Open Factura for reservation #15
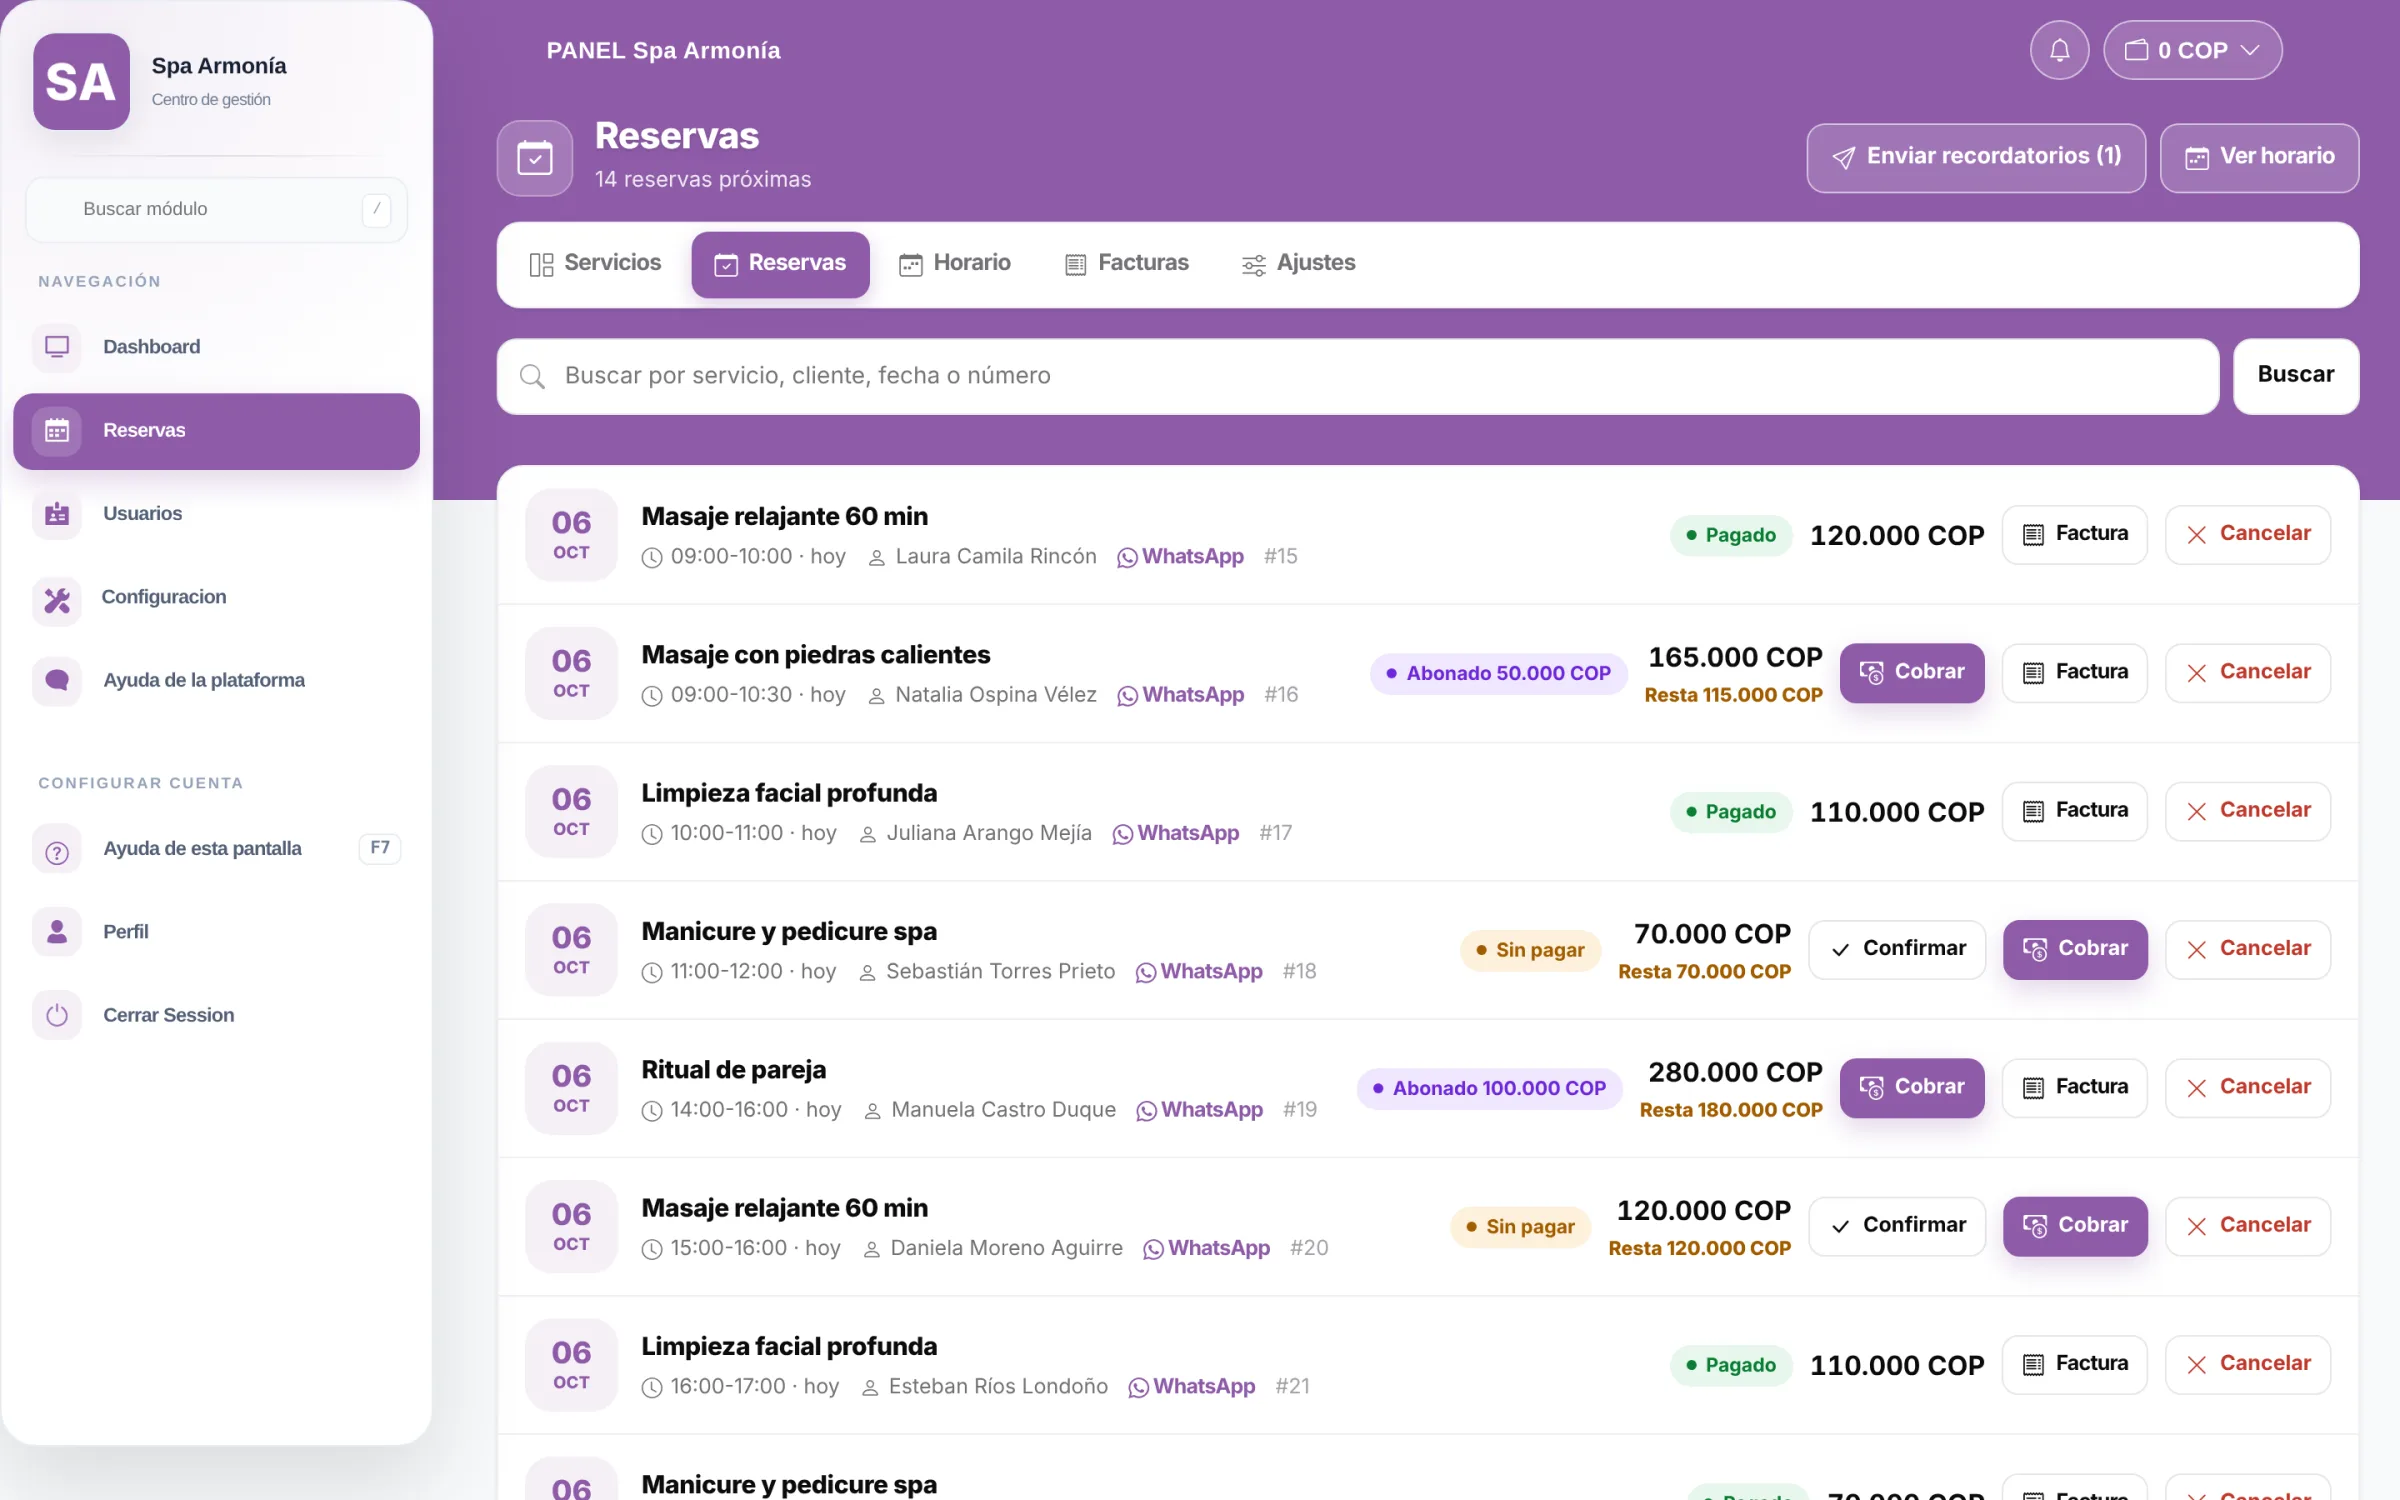This screenshot has width=2400, height=1500. point(2074,535)
